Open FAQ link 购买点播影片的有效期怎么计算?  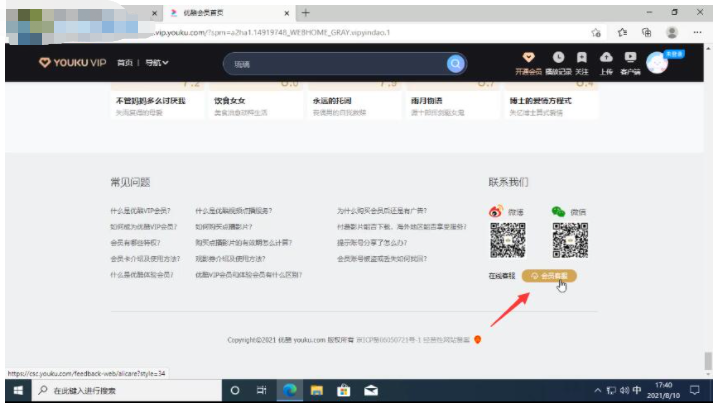(244, 243)
